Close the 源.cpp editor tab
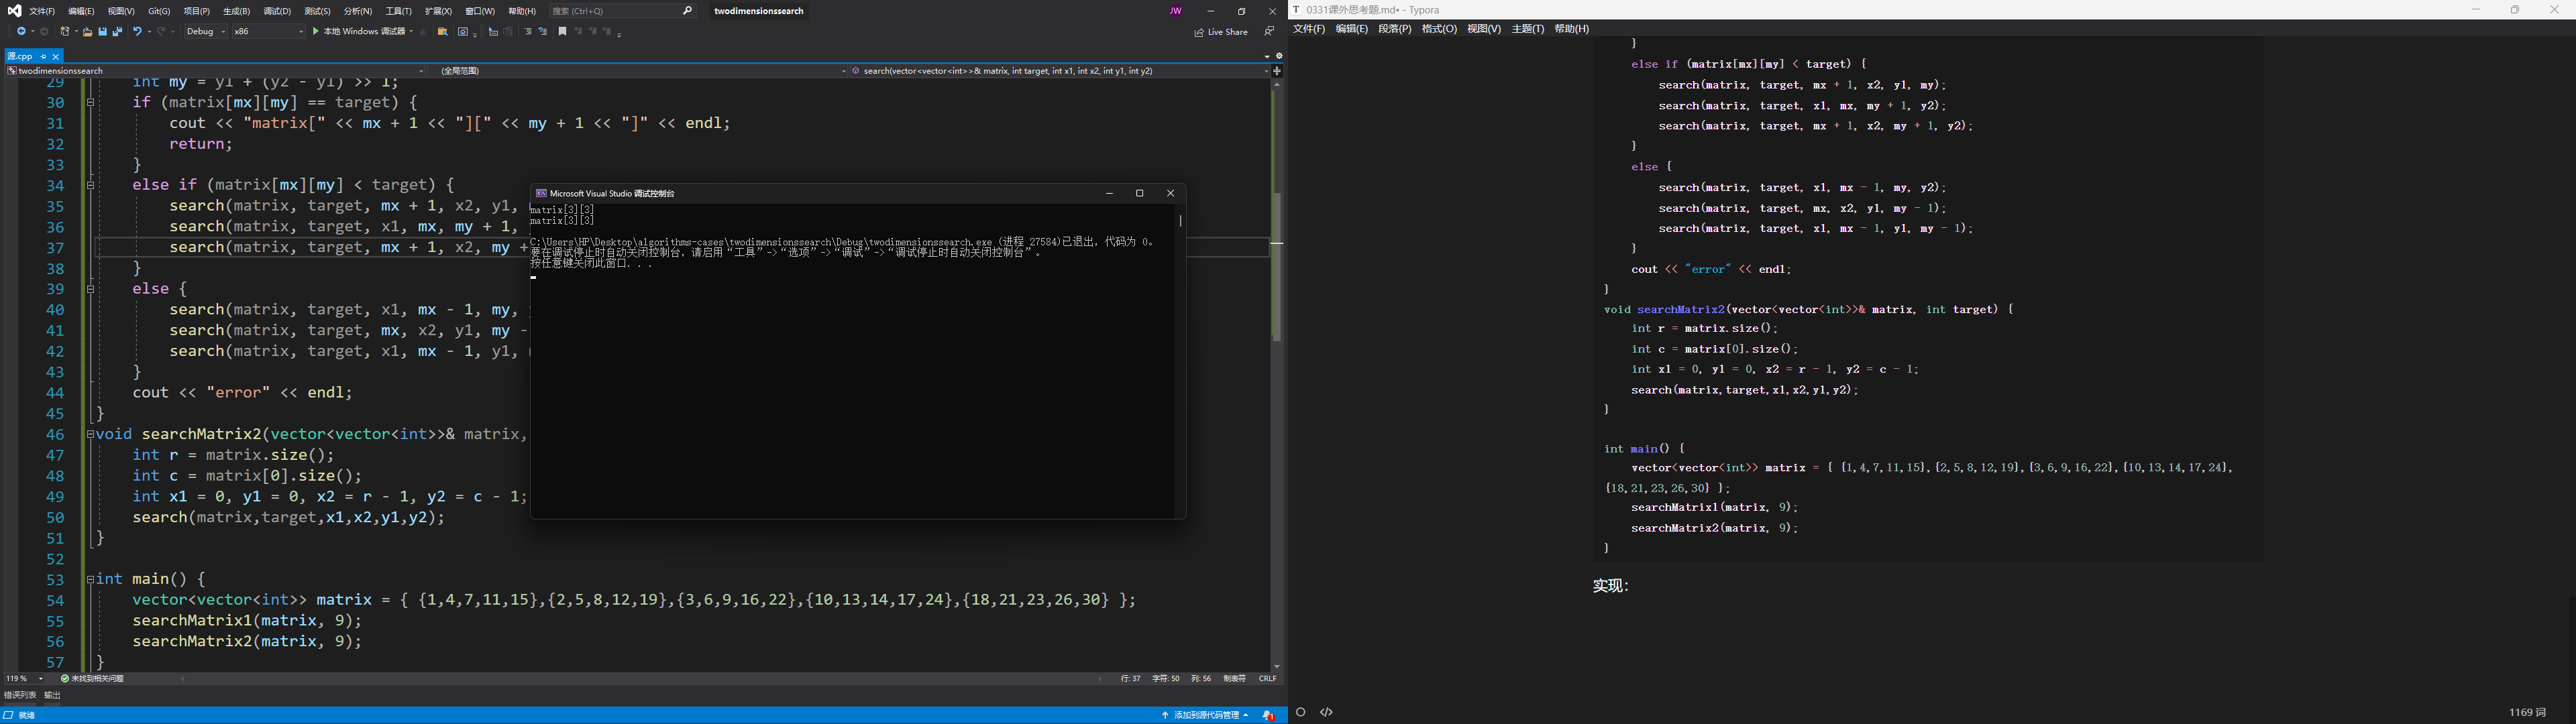The height and width of the screenshot is (724, 2576). click(56, 57)
